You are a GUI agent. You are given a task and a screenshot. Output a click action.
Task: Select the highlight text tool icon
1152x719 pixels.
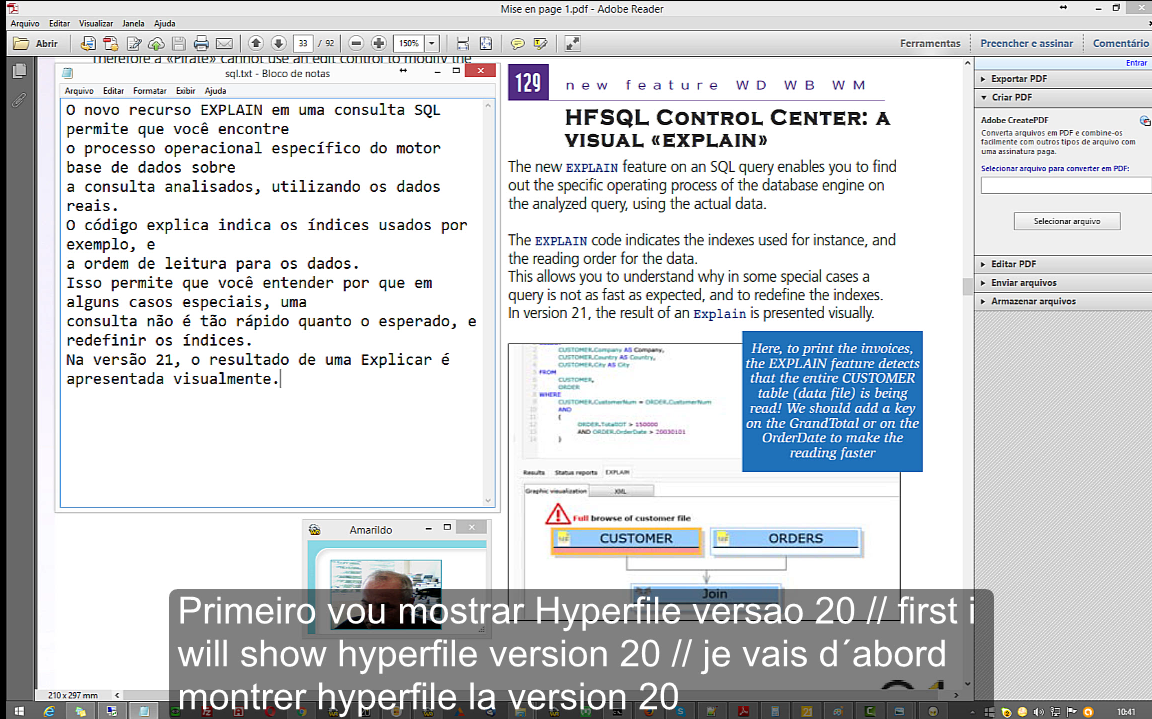pyautogui.click(x=541, y=43)
